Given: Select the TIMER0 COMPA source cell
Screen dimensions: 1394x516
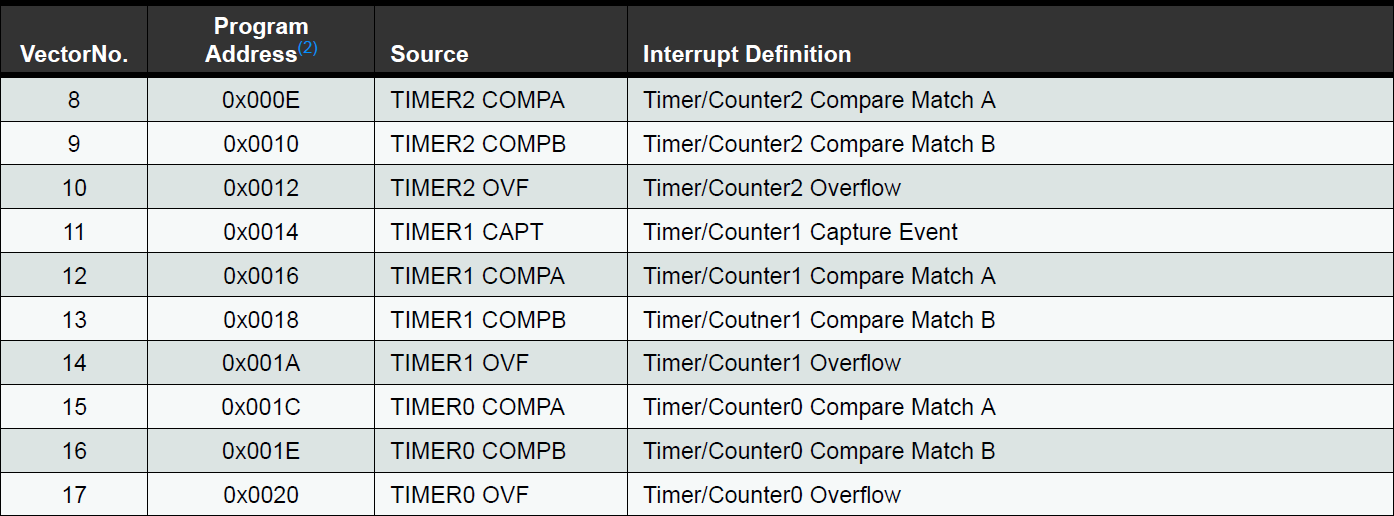Looking at the screenshot, I should point(477,407).
